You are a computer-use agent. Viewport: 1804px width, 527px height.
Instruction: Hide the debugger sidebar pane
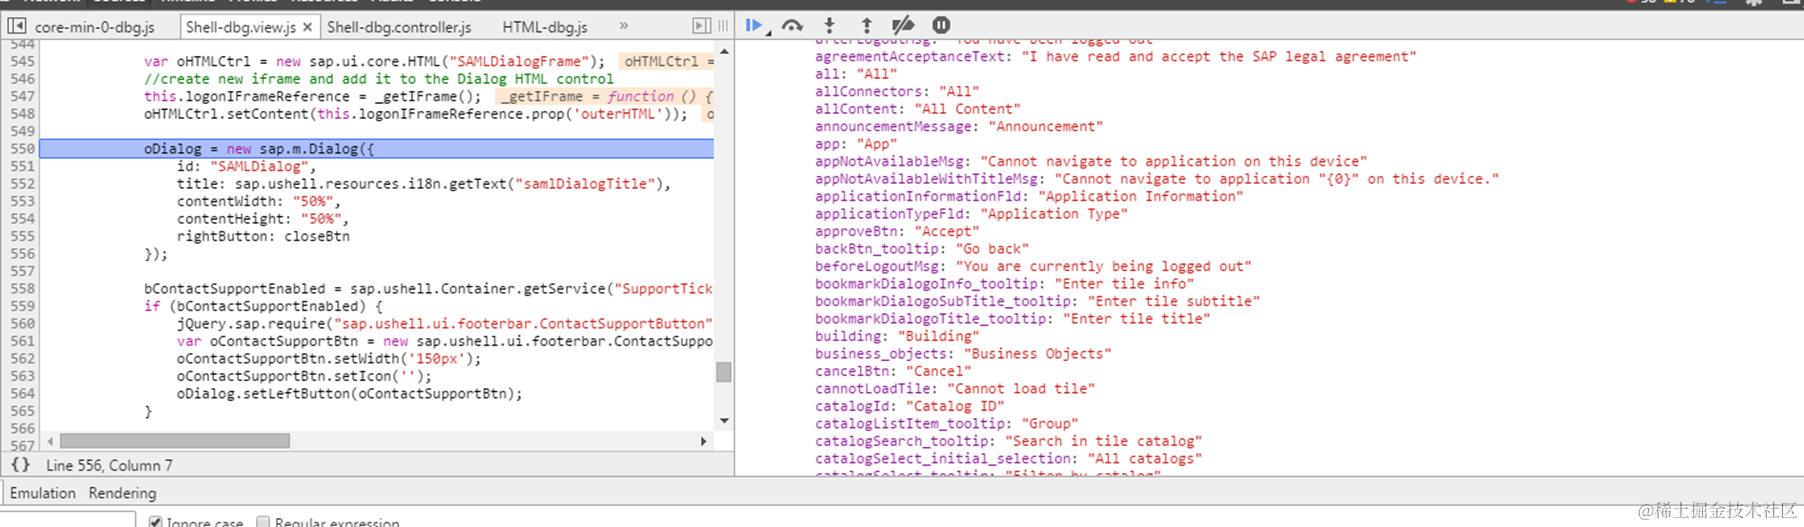tap(702, 26)
